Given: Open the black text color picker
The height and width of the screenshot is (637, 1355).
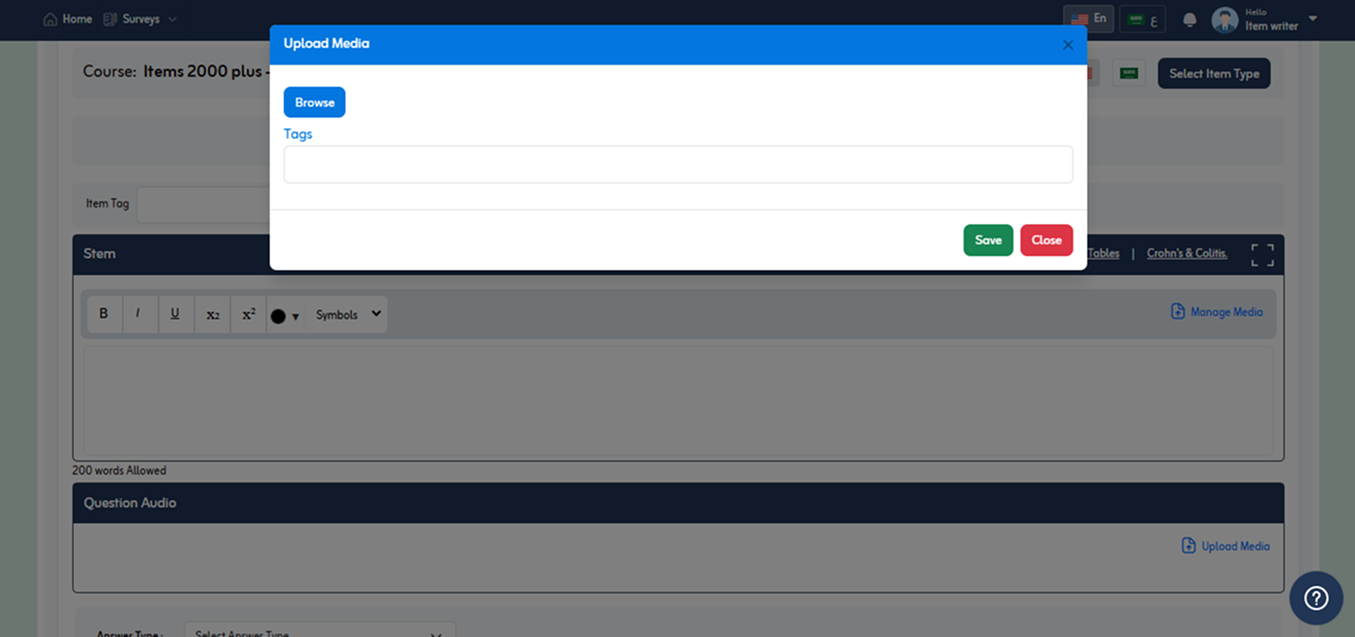Looking at the screenshot, I should coord(284,315).
